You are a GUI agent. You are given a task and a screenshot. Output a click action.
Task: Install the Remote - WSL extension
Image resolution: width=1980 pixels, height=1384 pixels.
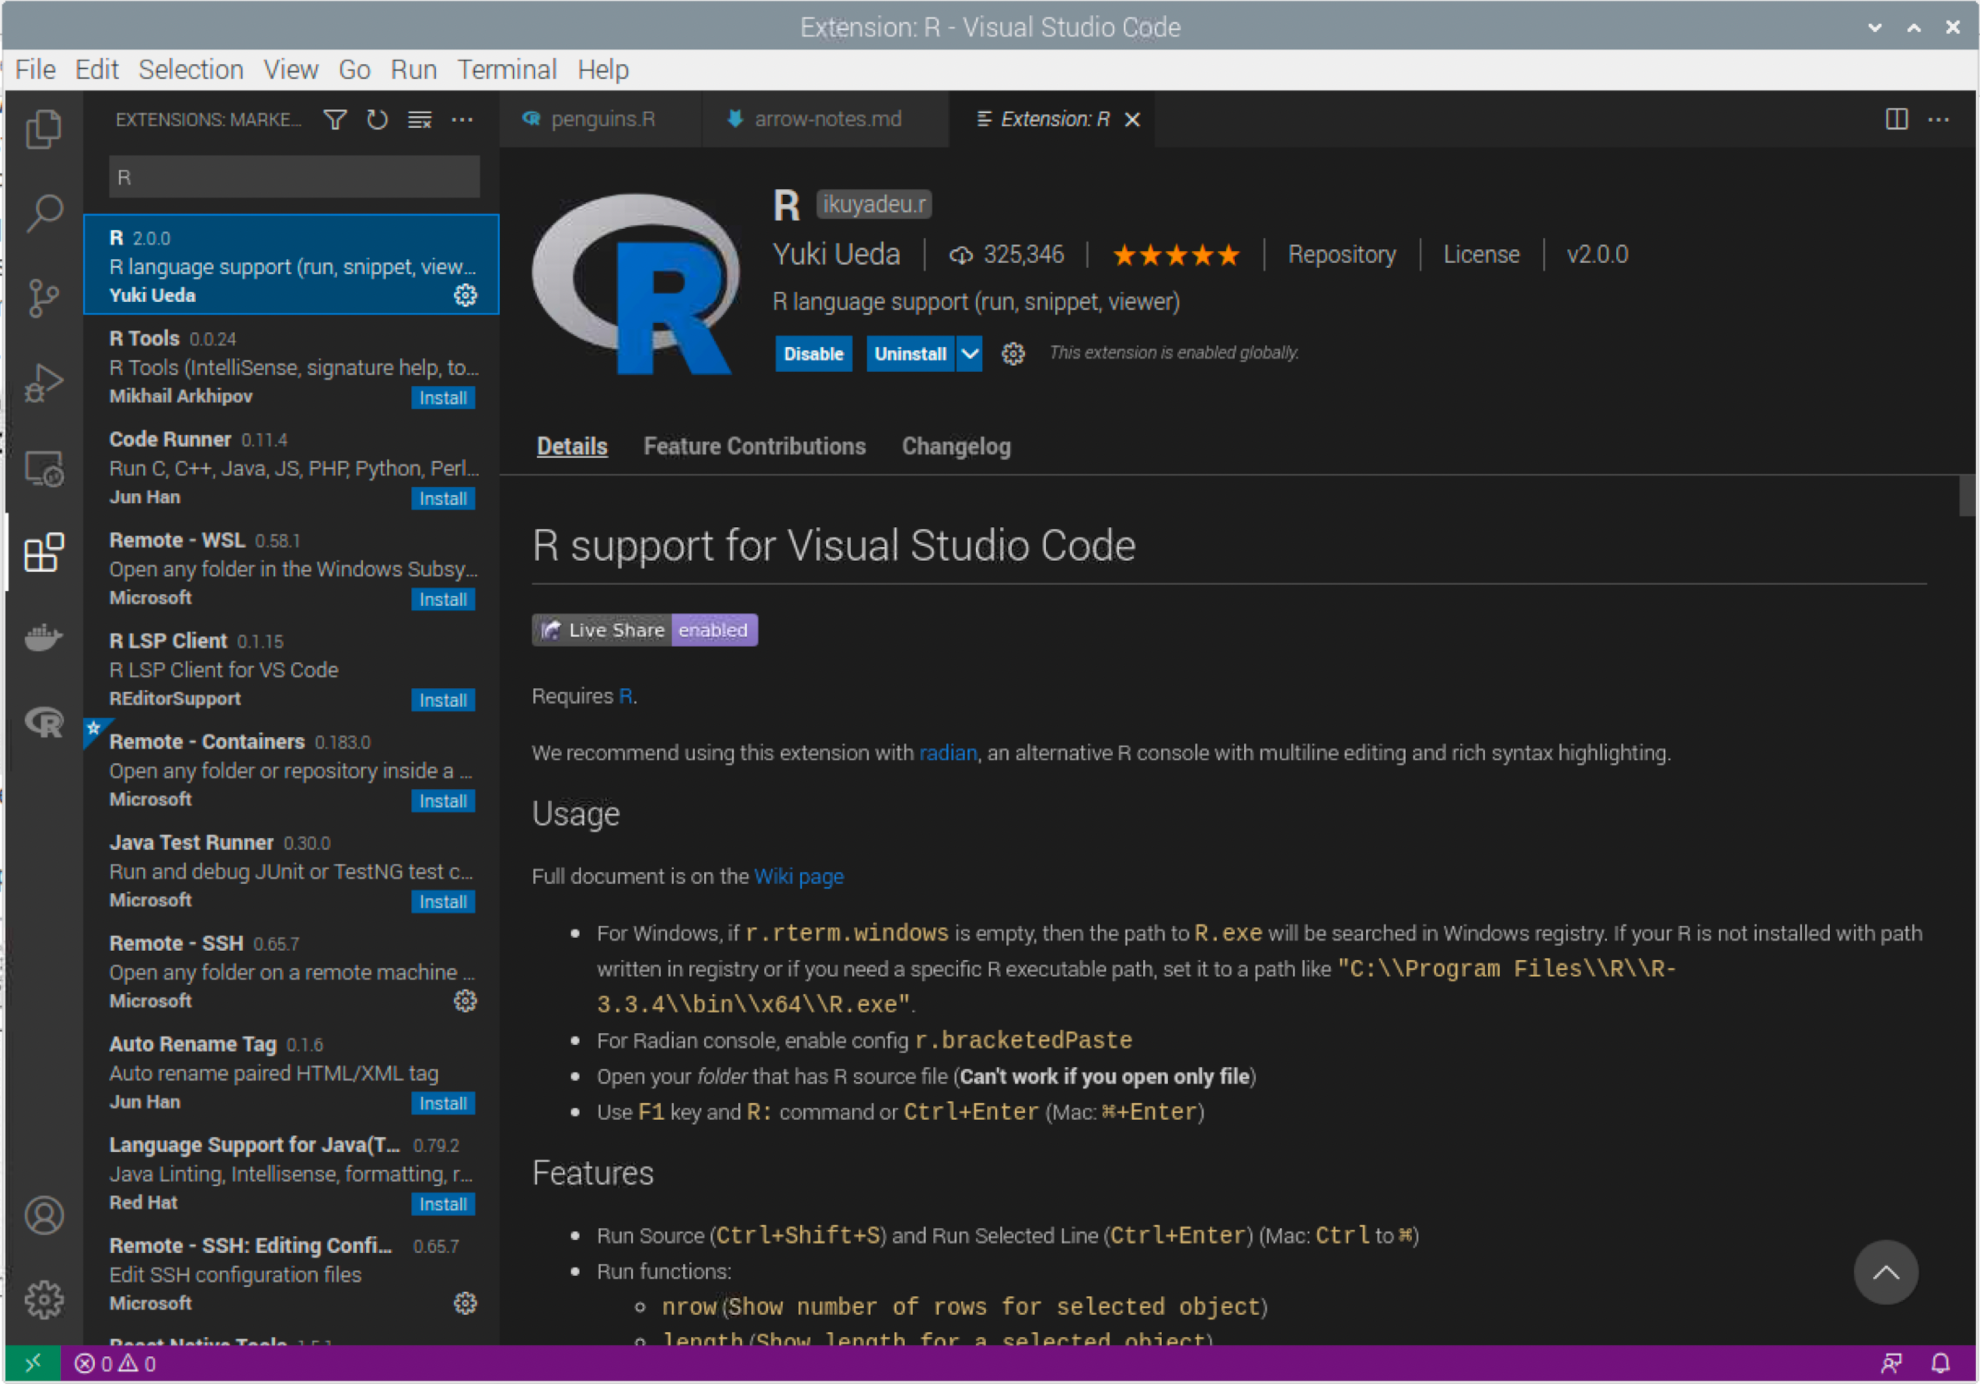(x=442, y=600)
